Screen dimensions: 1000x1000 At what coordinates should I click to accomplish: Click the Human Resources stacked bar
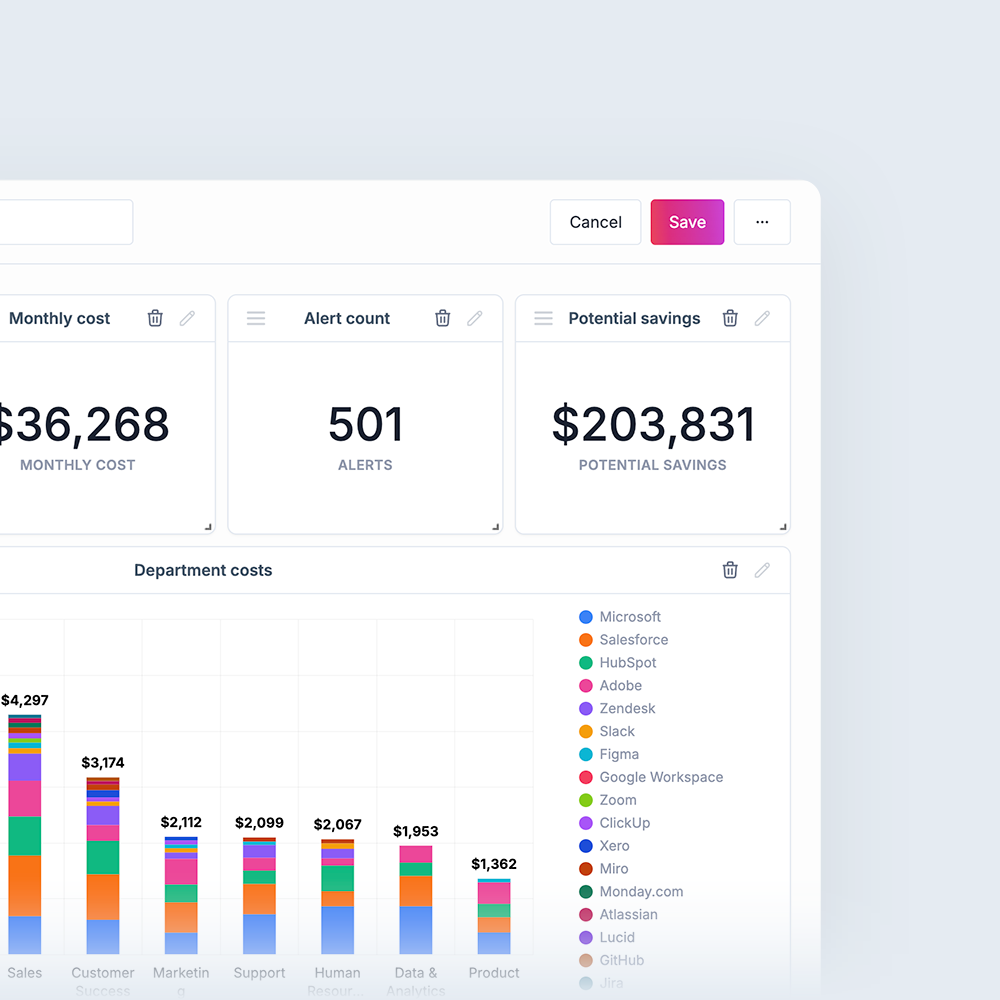click(x=337, y=897)
